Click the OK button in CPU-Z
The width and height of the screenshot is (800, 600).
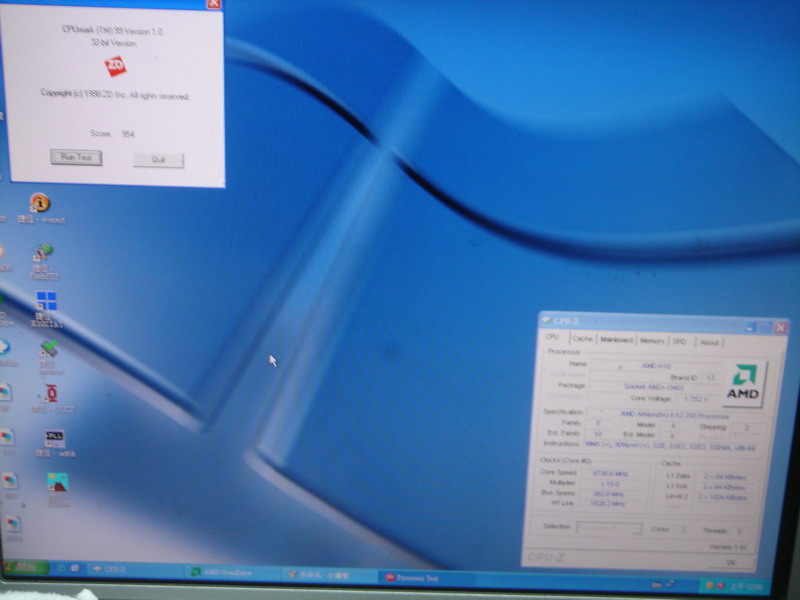731,562
